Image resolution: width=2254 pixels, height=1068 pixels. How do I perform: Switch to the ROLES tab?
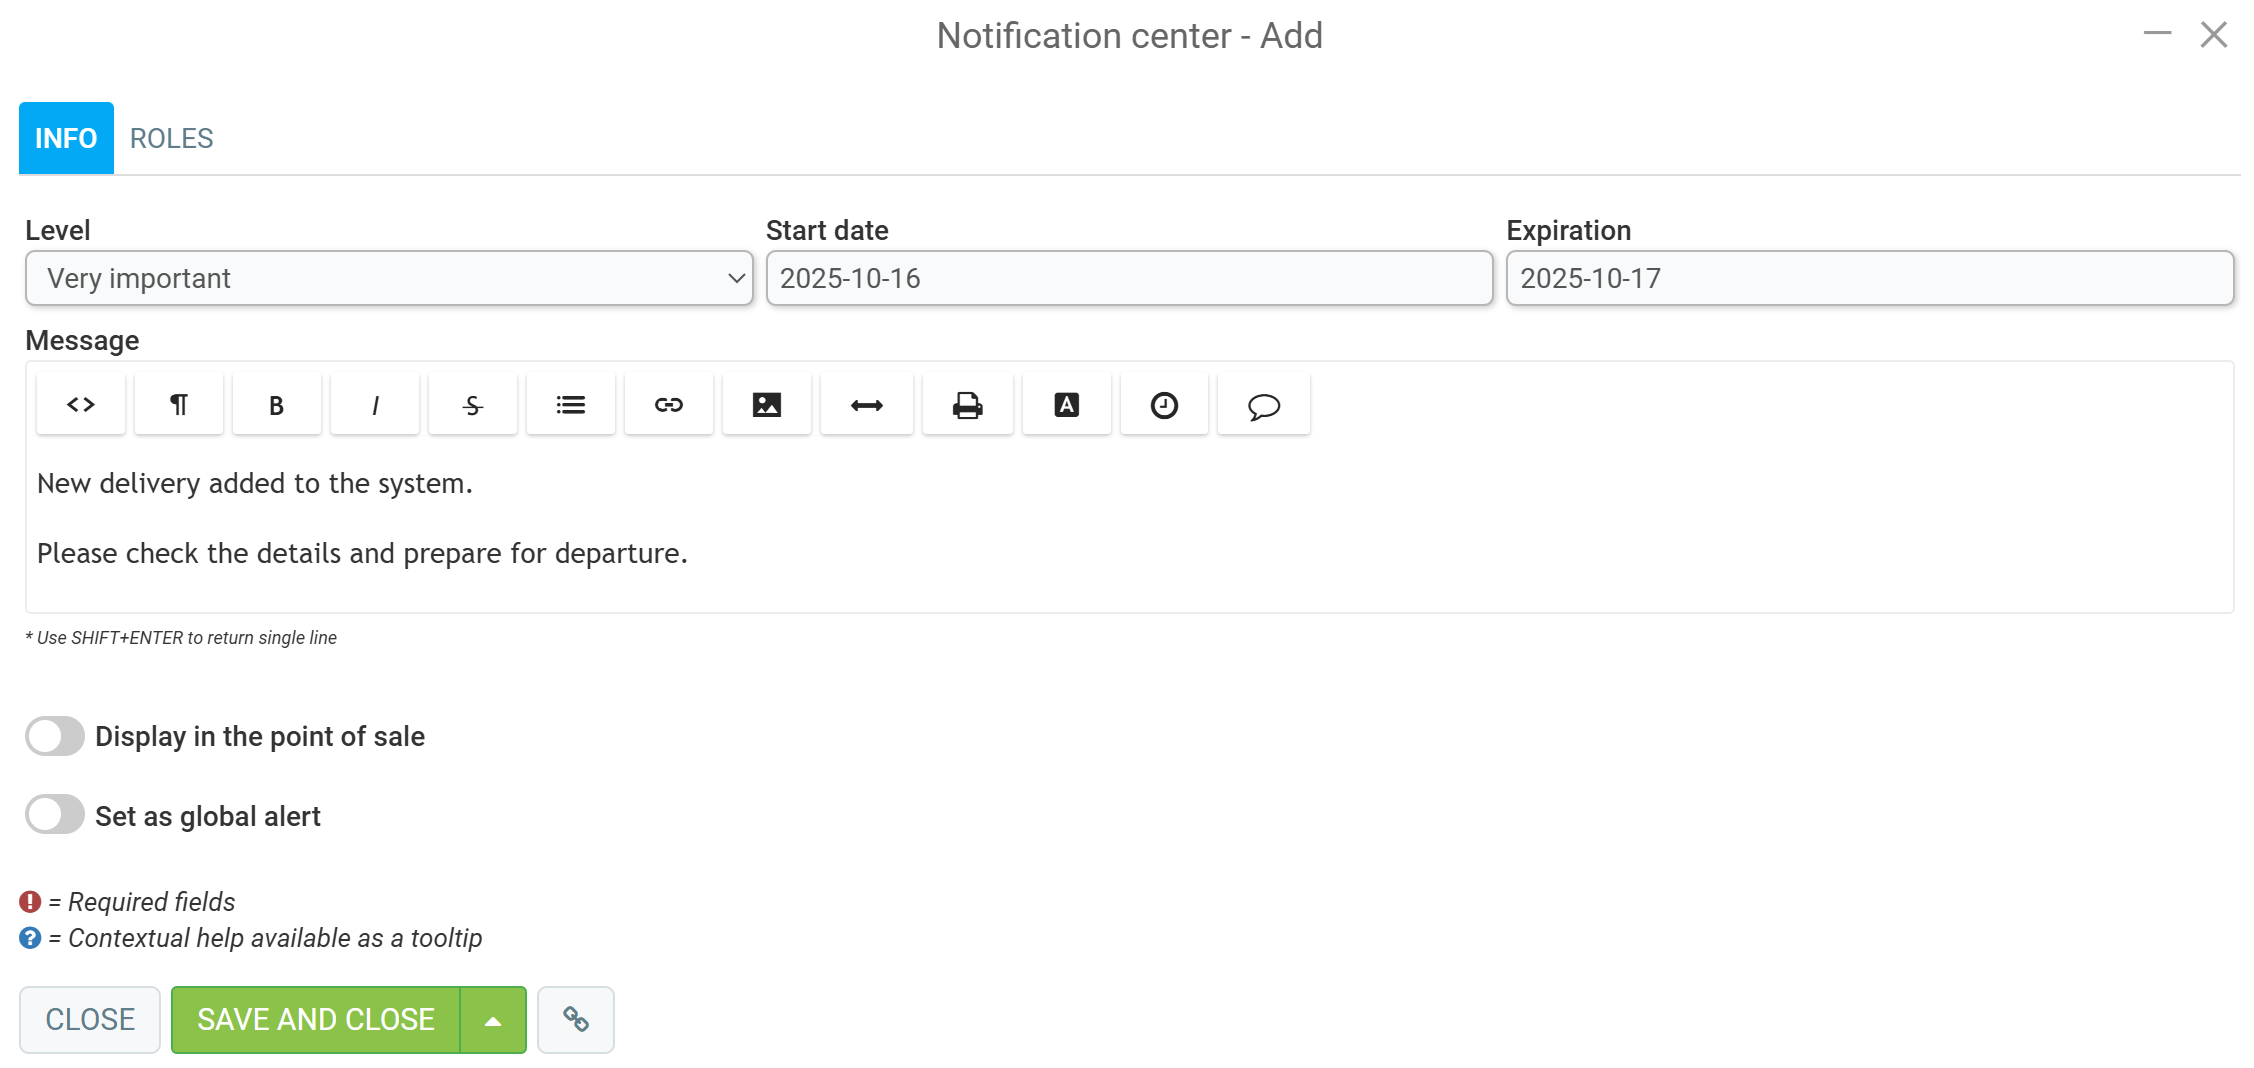172,138
